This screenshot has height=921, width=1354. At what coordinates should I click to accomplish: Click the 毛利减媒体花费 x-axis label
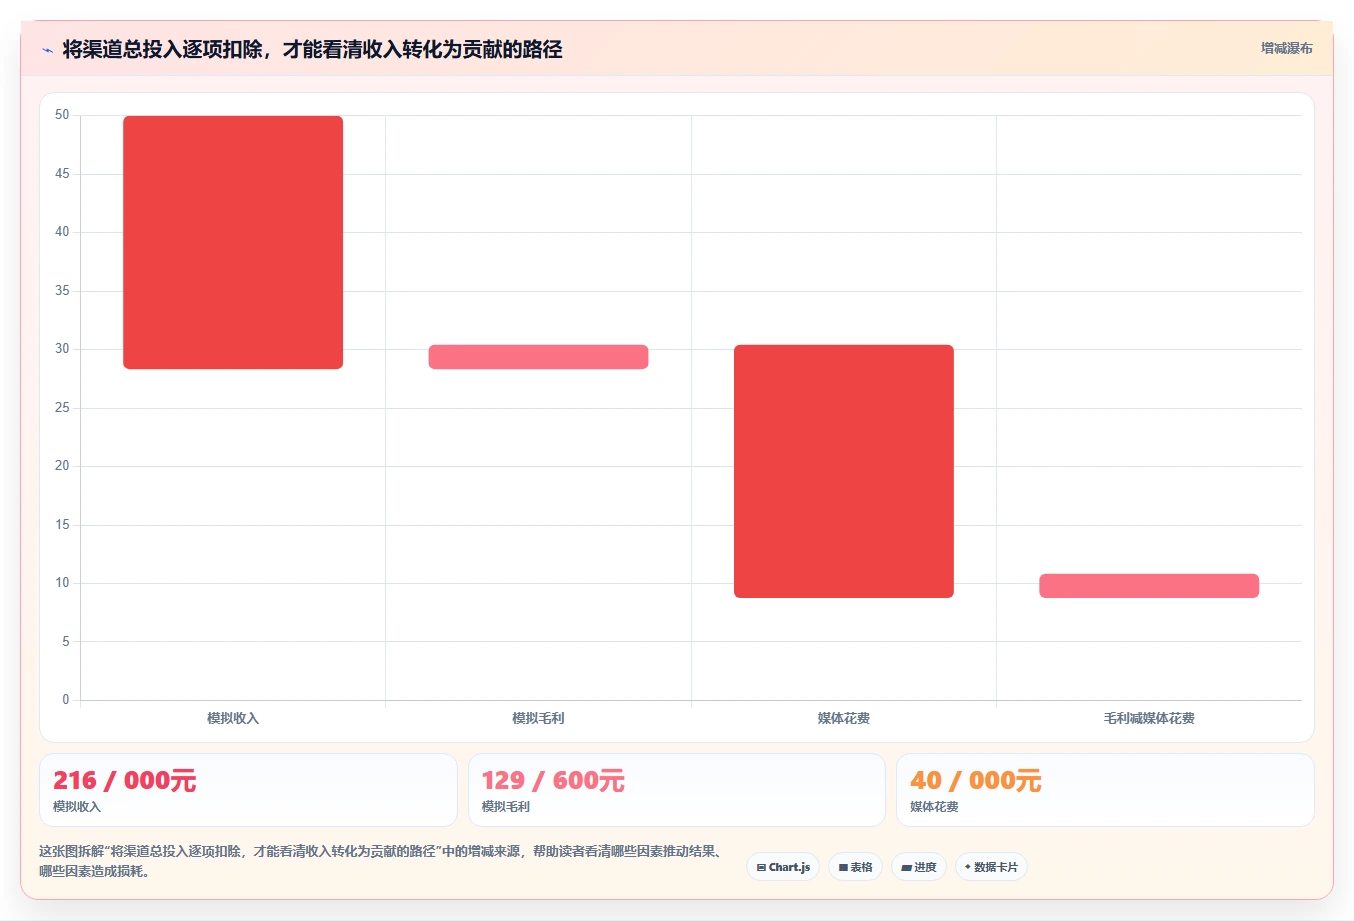(1149, 718)
